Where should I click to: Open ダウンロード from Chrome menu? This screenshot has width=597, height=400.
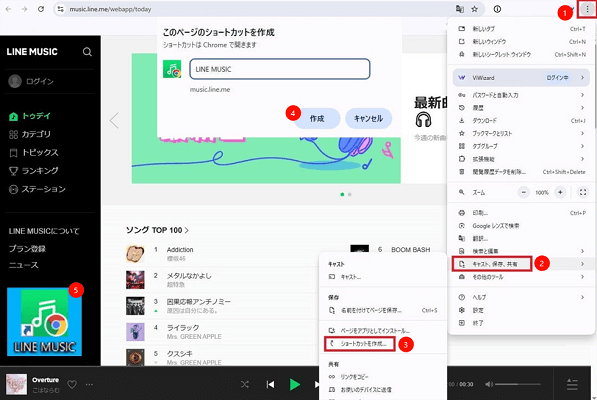(521, 121)
